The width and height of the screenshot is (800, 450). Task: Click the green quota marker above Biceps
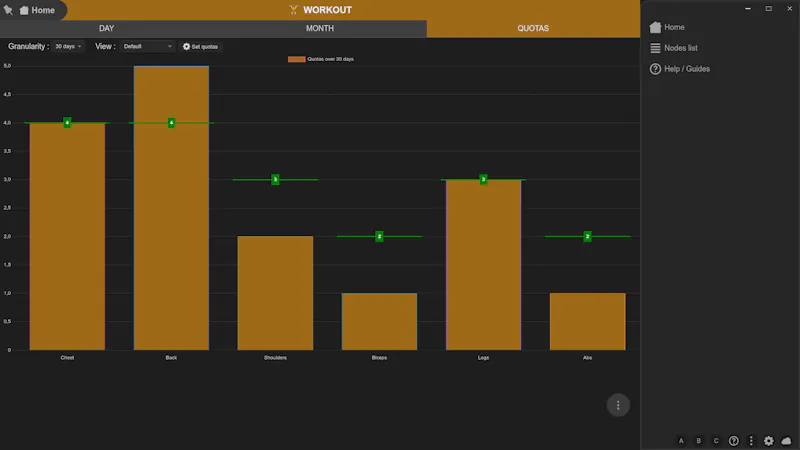point(380,236)
